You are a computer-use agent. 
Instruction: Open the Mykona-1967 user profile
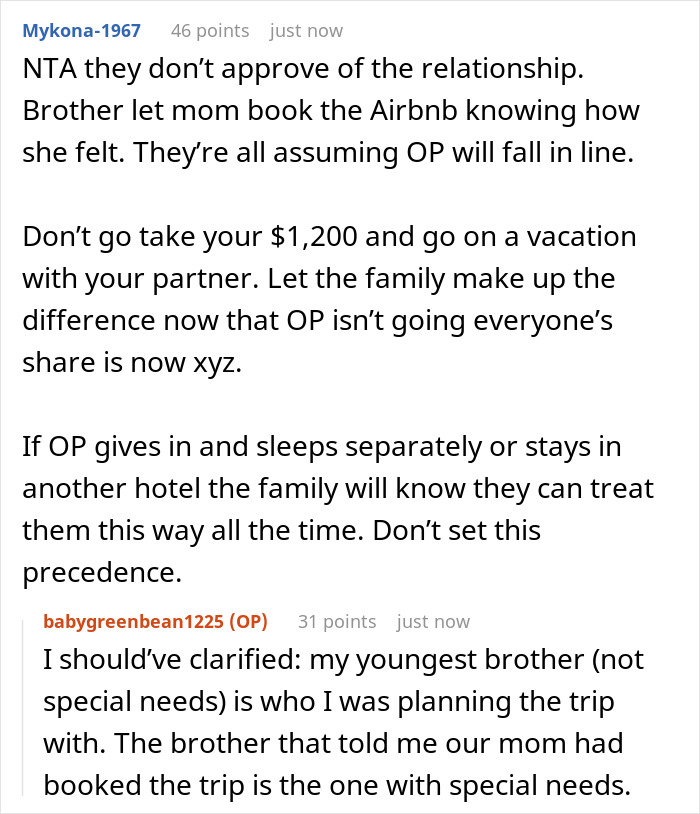[x=81, y=30]
